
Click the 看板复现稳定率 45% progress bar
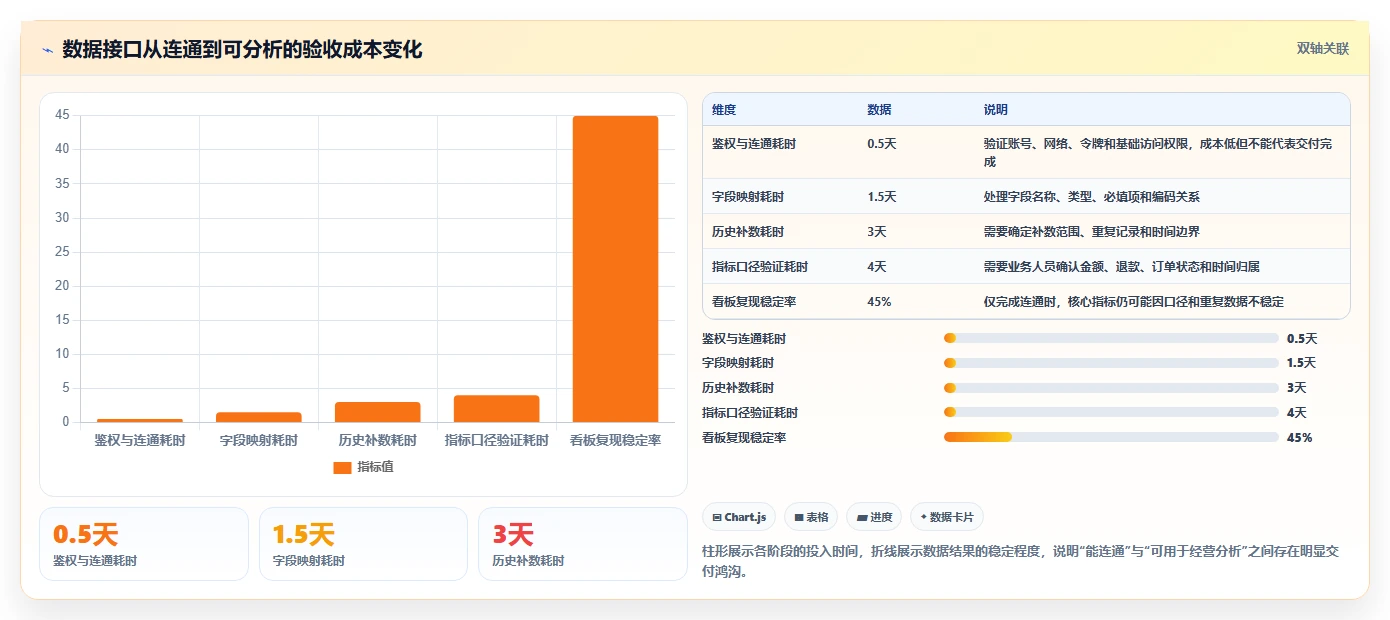1111,437
